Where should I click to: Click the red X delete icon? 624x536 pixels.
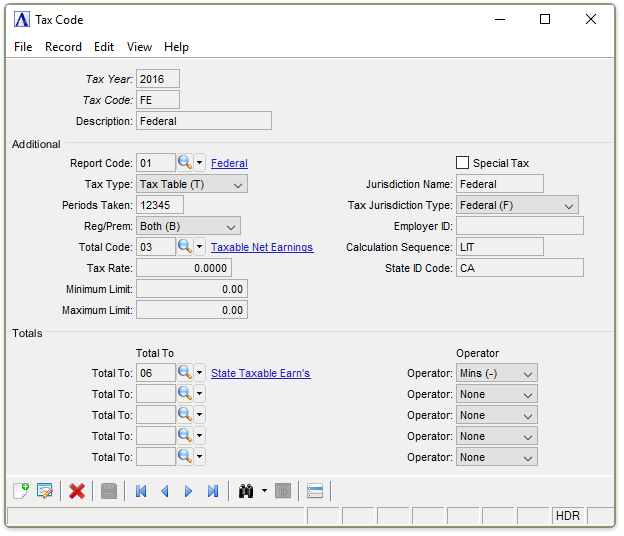tap(76, 491)
